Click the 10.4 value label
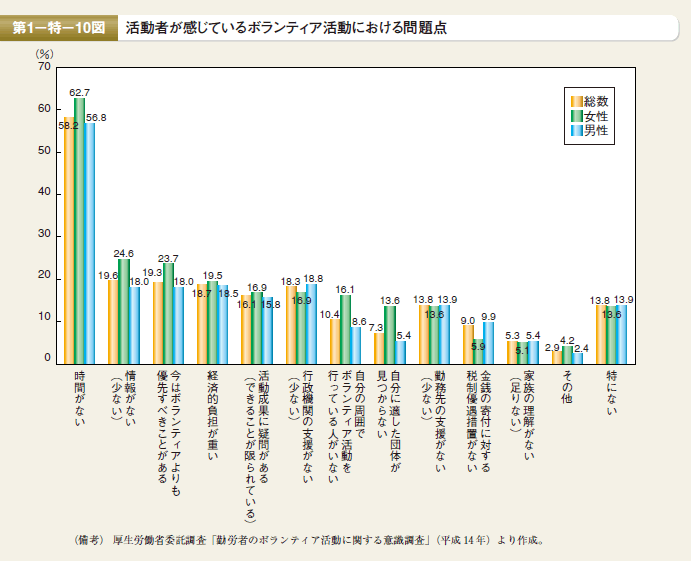Image resolution: width=691 pixels, height=561 pixels. (x=329, y=314)
